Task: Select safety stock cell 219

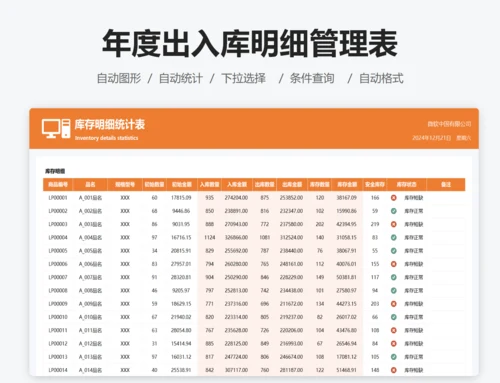Action: [x=375, y=224]
